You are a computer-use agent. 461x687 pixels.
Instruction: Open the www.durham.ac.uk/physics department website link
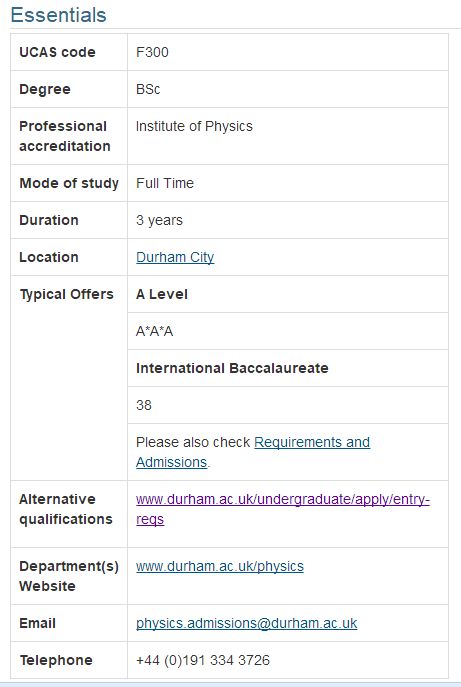(220, 566)
